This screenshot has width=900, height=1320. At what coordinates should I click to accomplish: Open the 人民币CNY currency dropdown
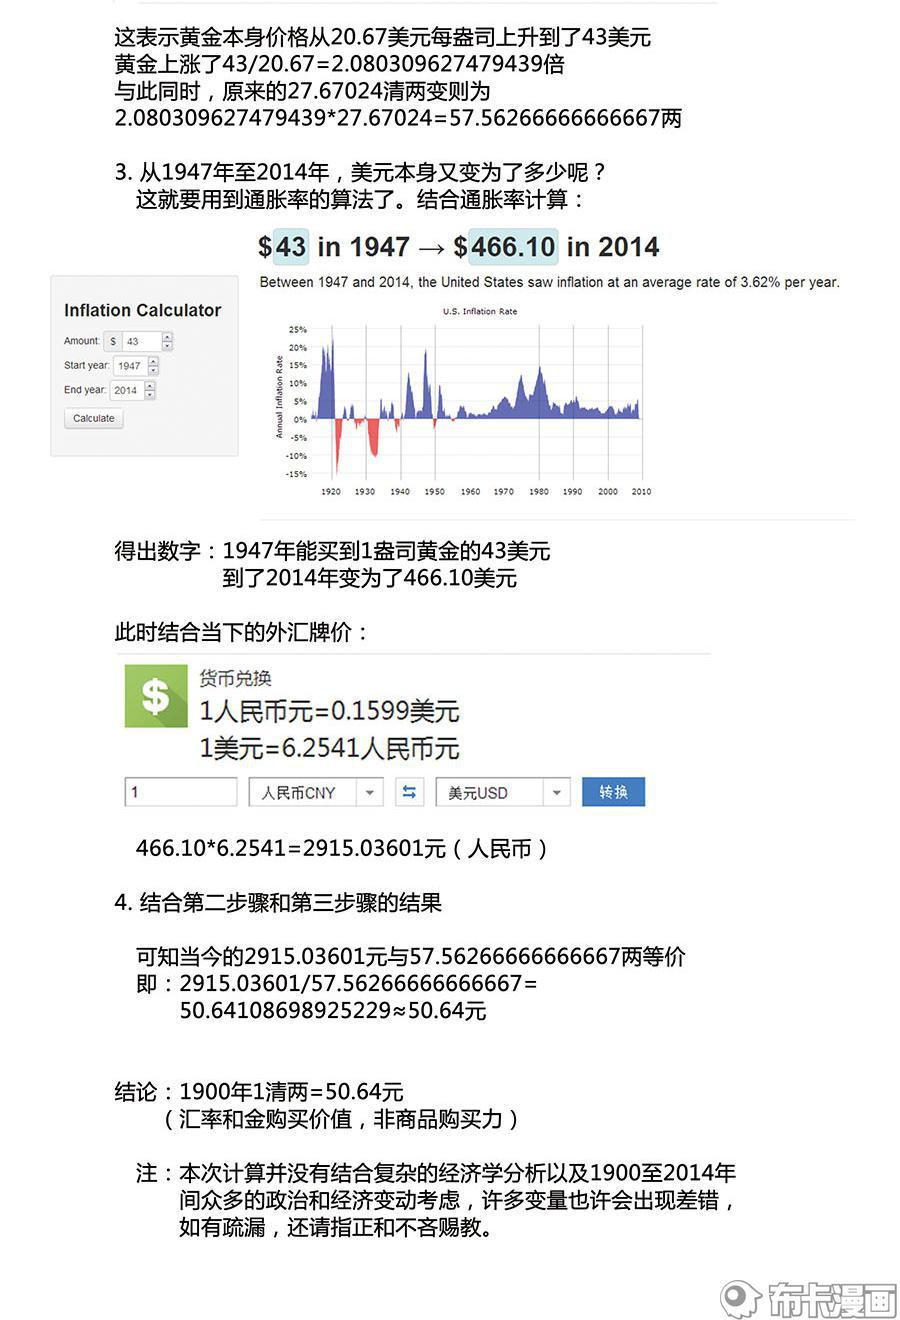pyautogui.click(x=315, y=792)
